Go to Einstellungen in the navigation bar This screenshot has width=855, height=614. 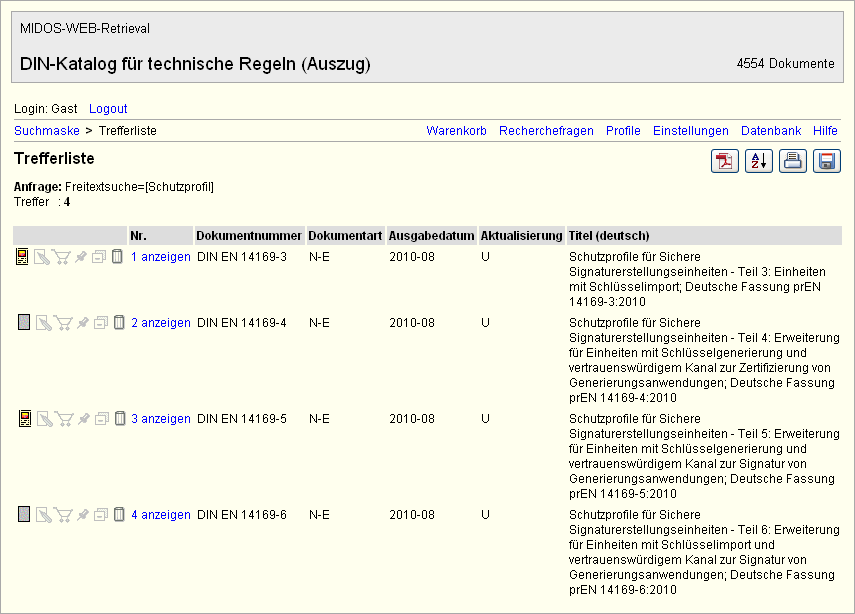(690, 131)
